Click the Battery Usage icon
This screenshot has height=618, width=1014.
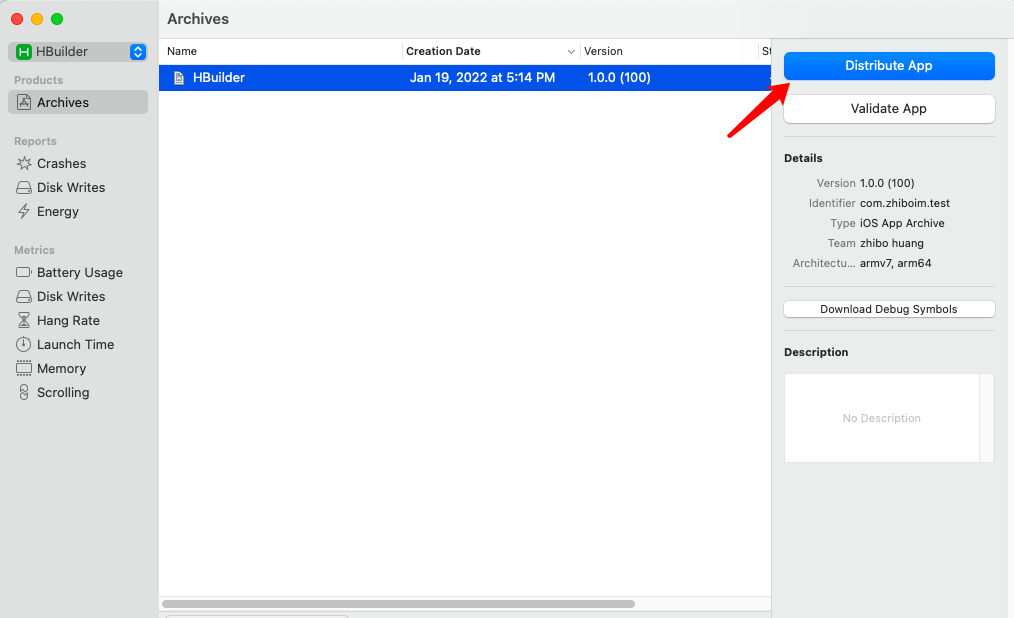(x=24, y=272)
